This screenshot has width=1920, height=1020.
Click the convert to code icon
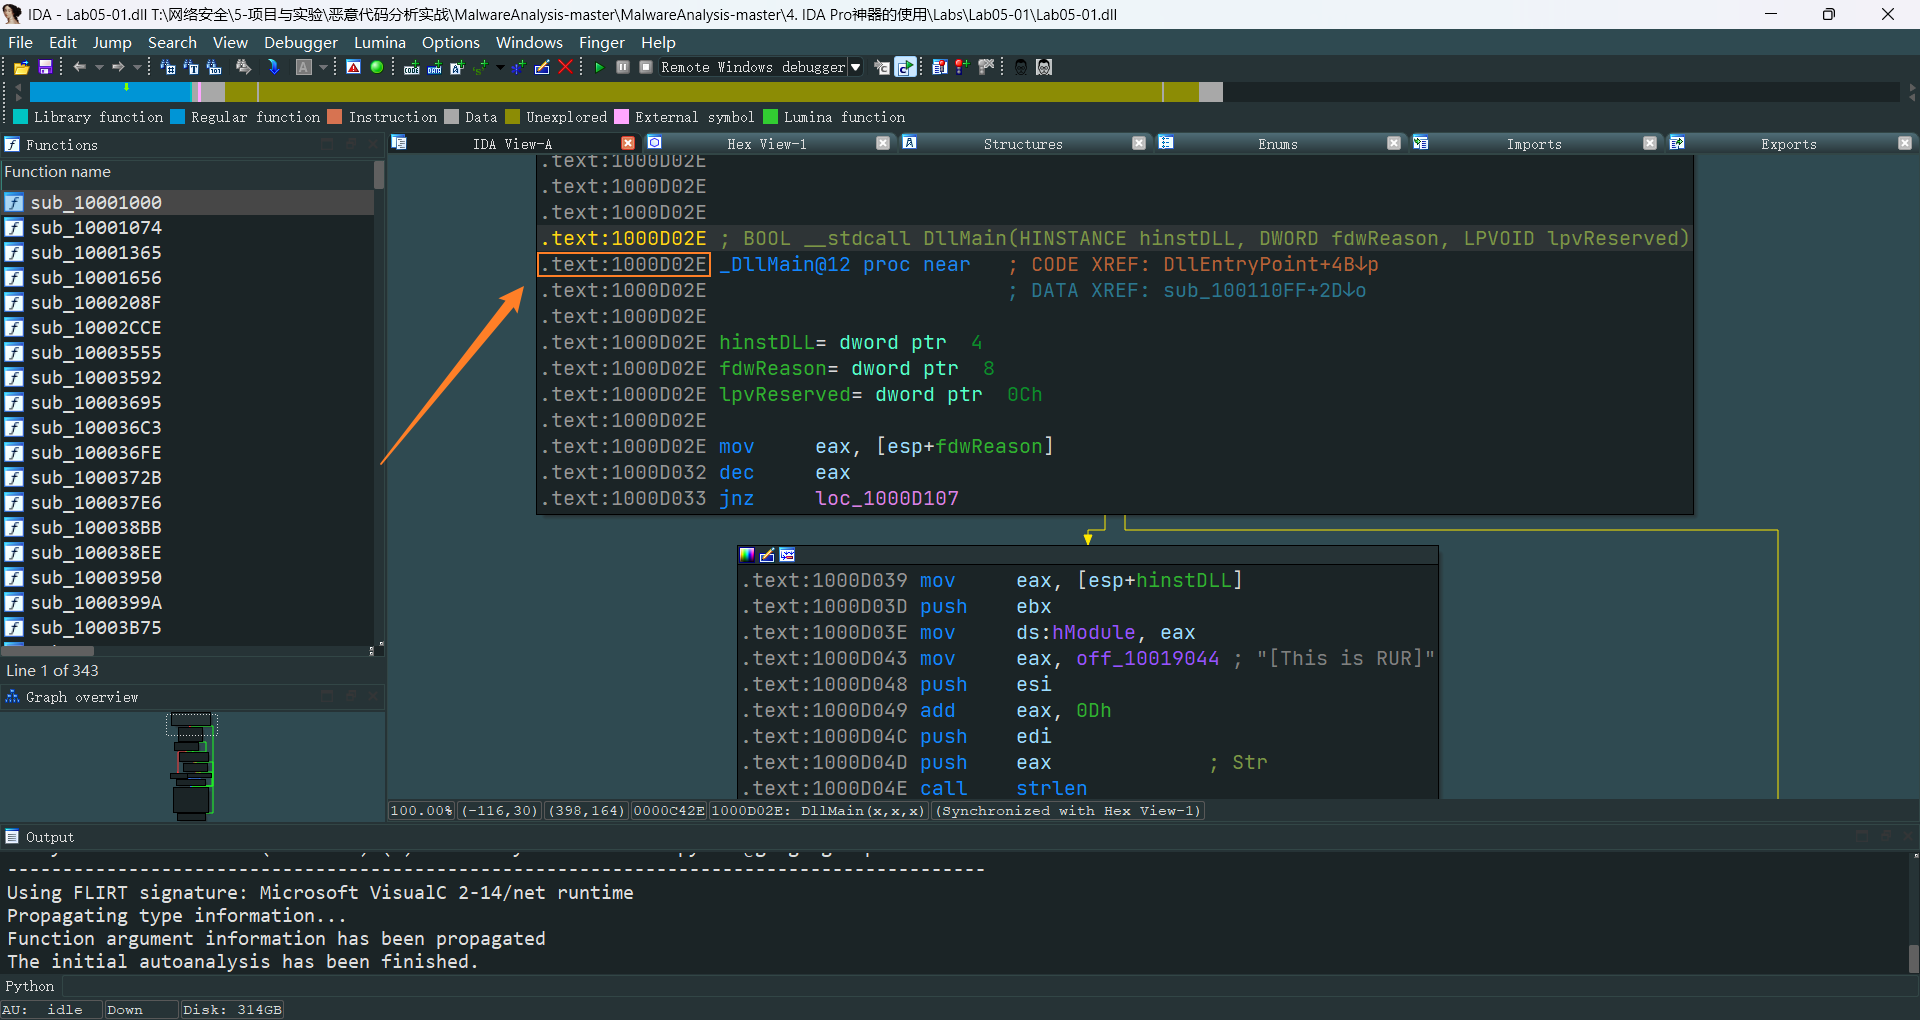(x=411, y=67)
